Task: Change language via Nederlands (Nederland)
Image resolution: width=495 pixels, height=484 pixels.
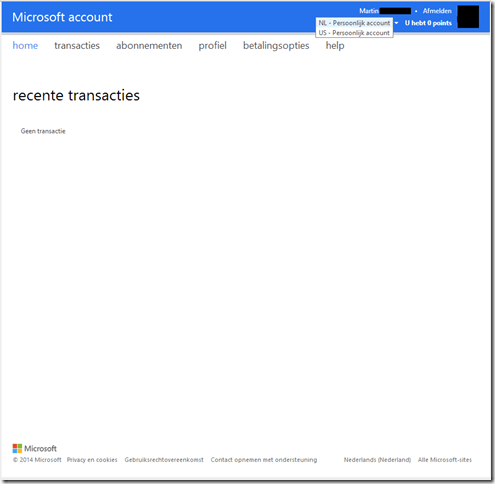Action: point(377,460)
